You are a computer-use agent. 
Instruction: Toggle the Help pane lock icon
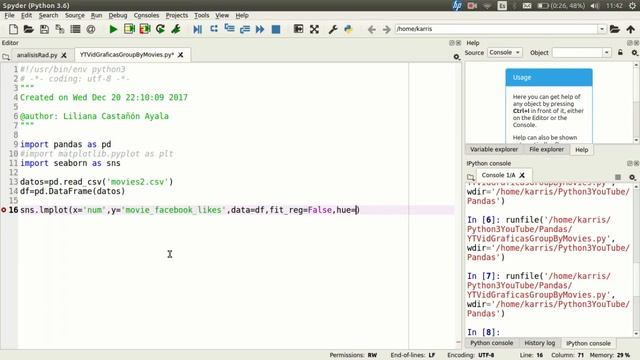coord(620,52)
